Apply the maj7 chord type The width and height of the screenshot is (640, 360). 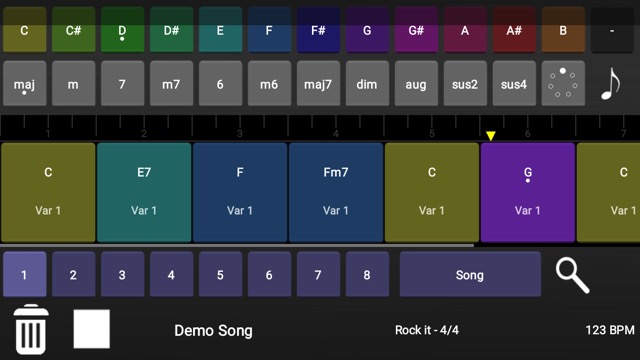(x=318, y=83)
